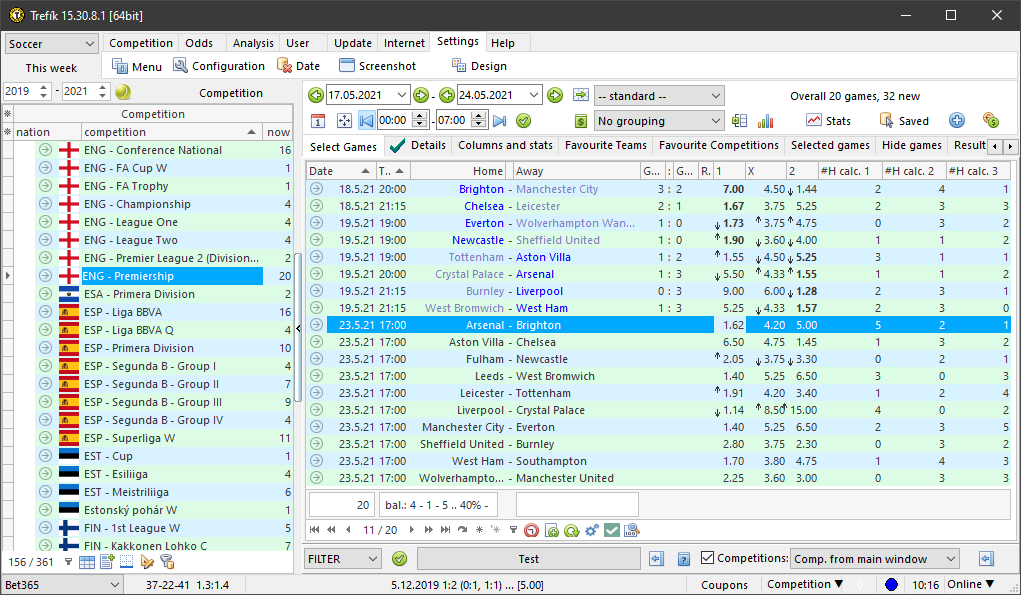Open the Soccer sport dropdown

(x=51, y=44)
